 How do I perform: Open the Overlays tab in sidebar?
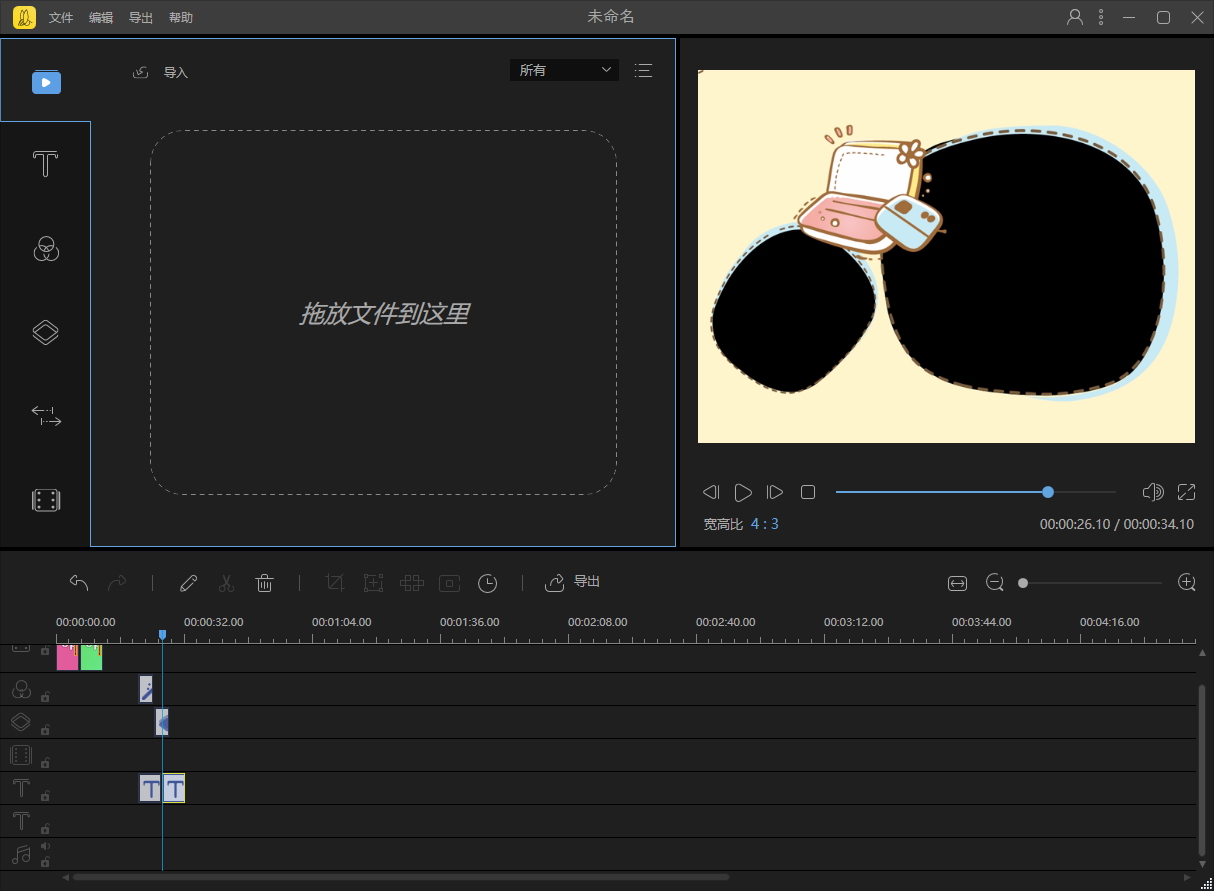pyautogui.click(x=46, y=332)
